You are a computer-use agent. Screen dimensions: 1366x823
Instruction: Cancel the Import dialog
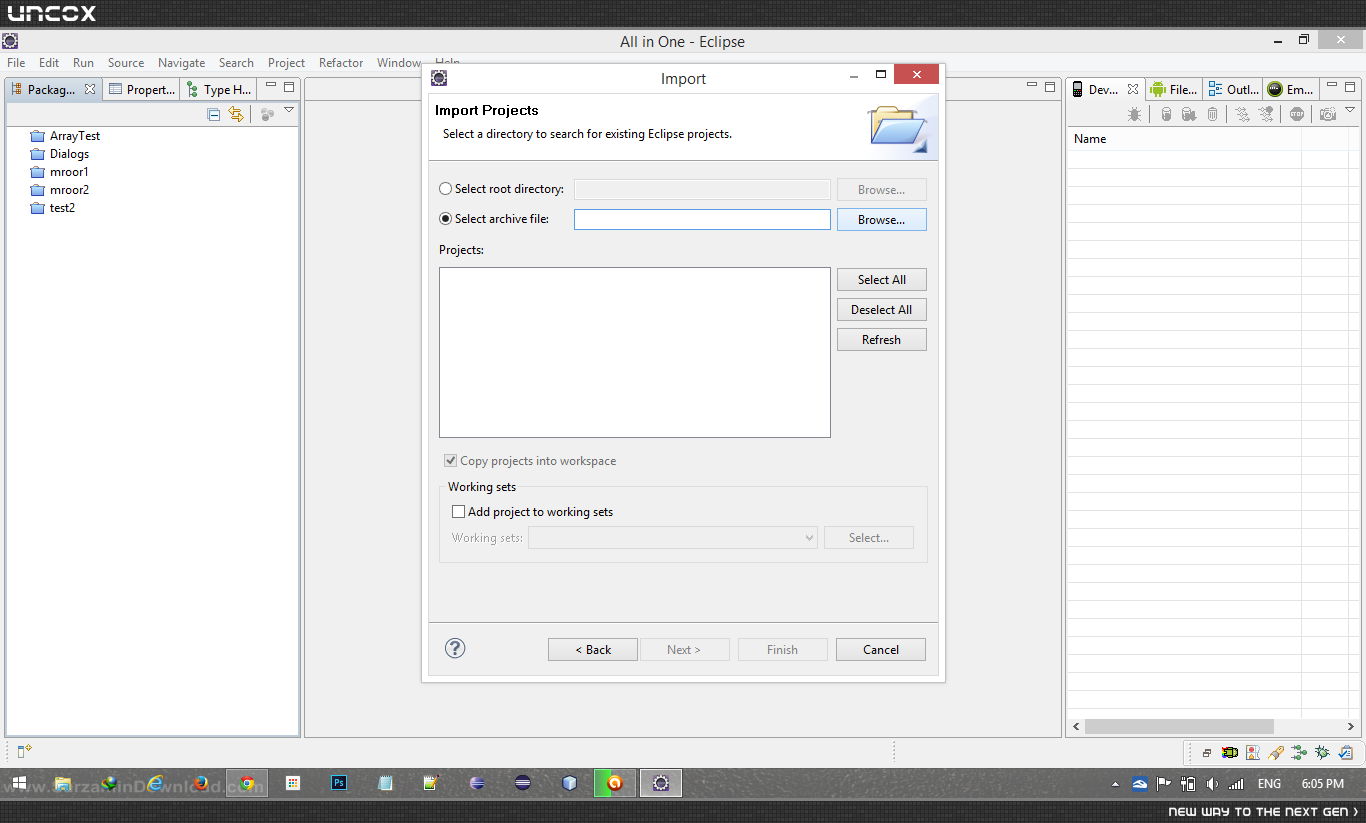coord(881,650)
